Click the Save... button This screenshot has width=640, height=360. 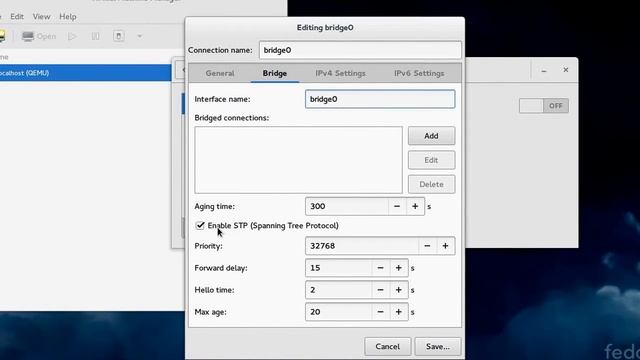(x=438, y=347)
